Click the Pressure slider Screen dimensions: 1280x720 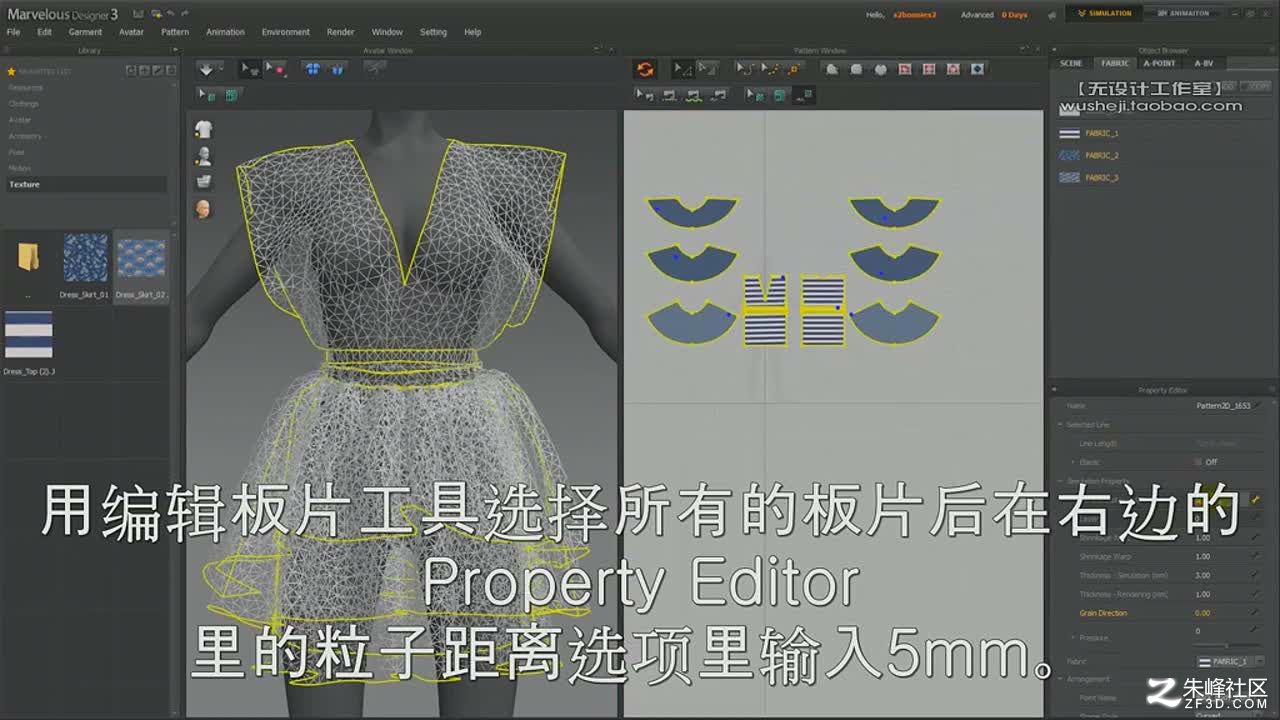1227,646
